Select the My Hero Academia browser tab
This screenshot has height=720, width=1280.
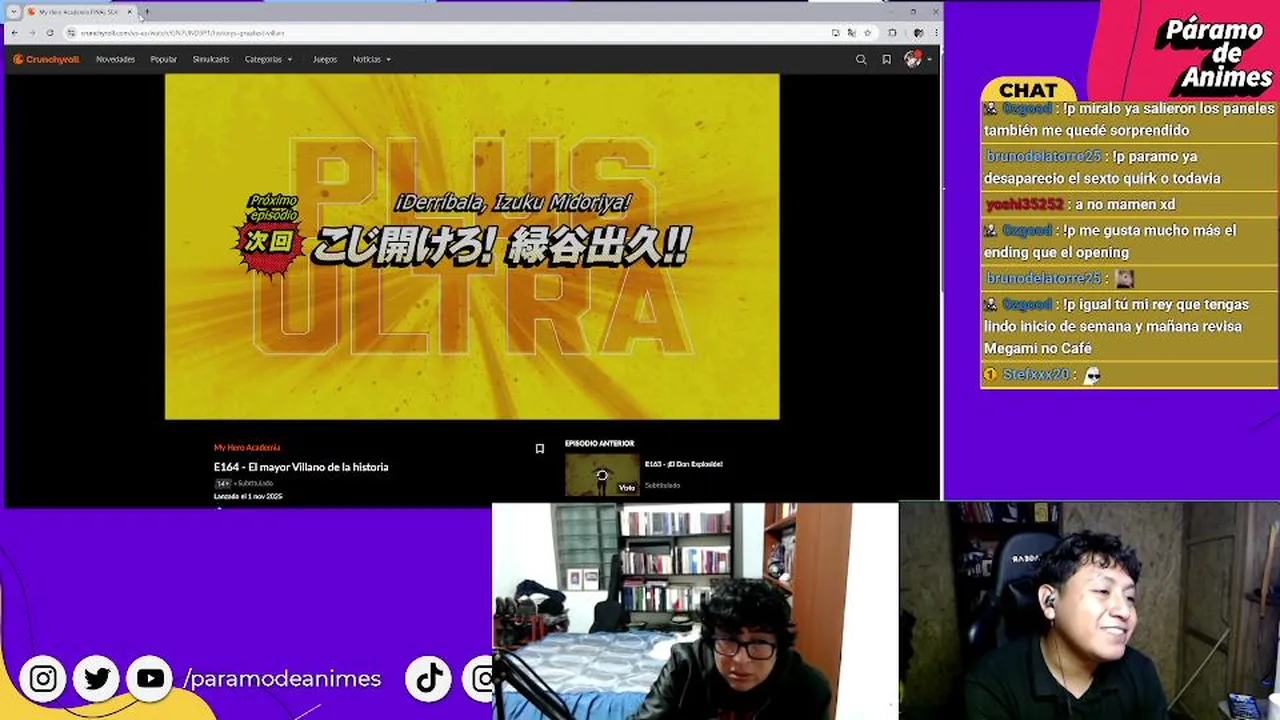click(80, 12)
